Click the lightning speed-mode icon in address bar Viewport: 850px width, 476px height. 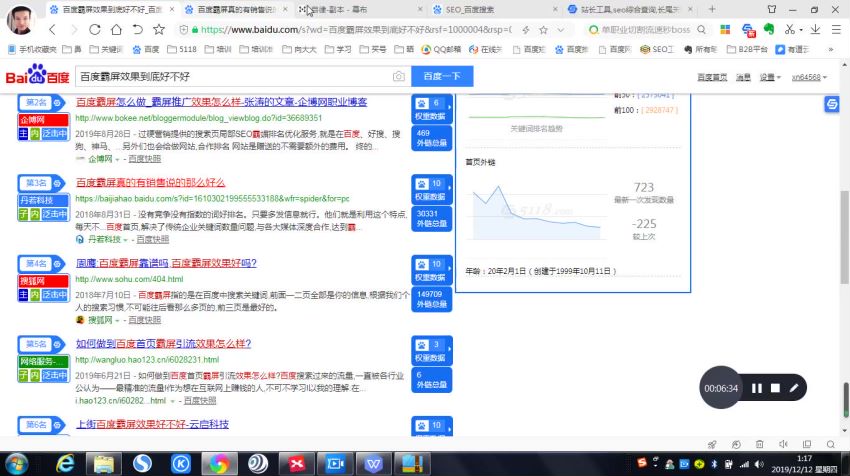pos(526,30)
